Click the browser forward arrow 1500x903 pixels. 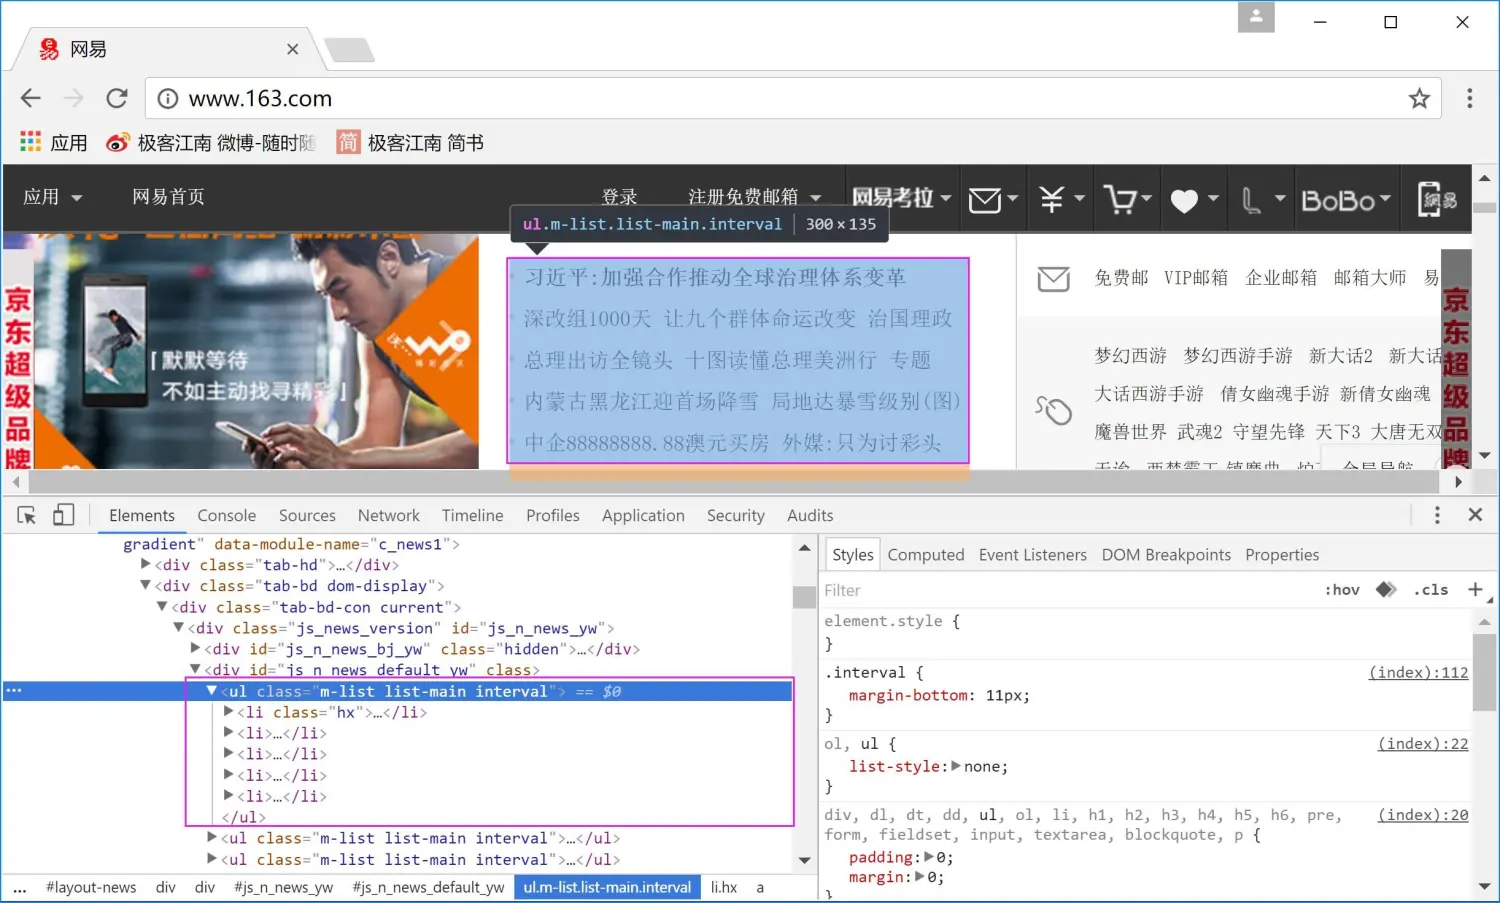[x=74, y=98]
